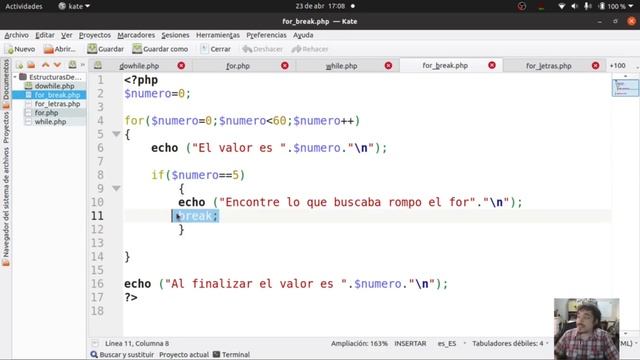Switch to the dowhile.php tab
The height and width of the screenshot is (360, 640).
click(x=139, y=66)
